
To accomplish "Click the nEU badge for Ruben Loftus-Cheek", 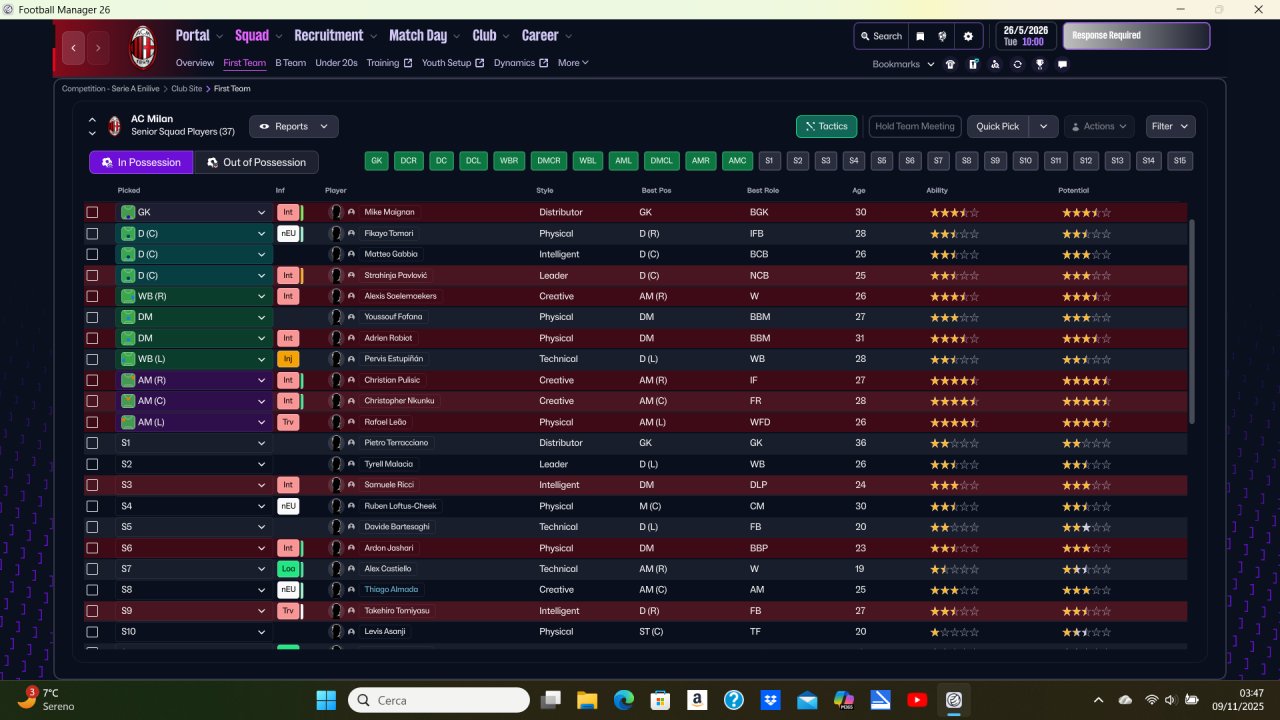I will pyautogui.click(x=288, y=506).
